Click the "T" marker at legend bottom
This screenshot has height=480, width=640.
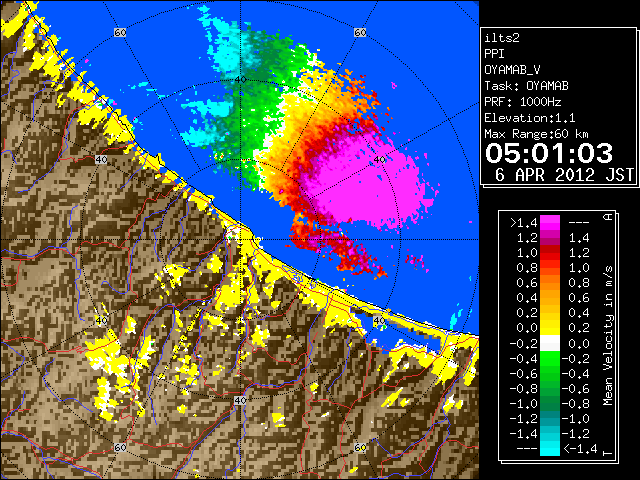tap(608, 453)
